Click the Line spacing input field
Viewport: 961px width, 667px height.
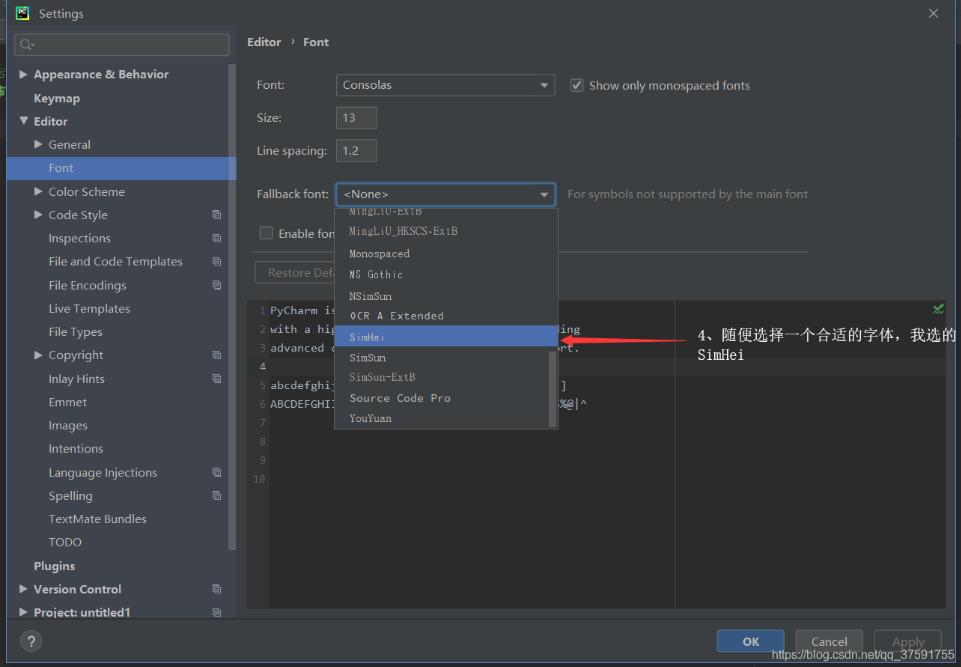[x=356, y=151]
